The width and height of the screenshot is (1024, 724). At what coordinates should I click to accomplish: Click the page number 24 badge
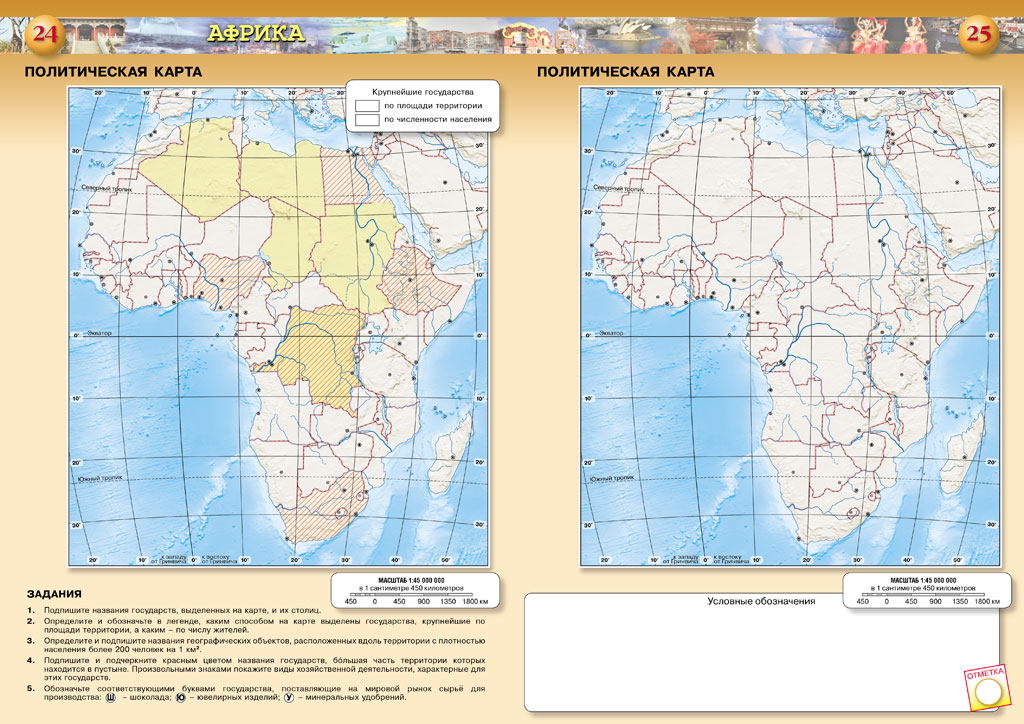coord(44,34)
